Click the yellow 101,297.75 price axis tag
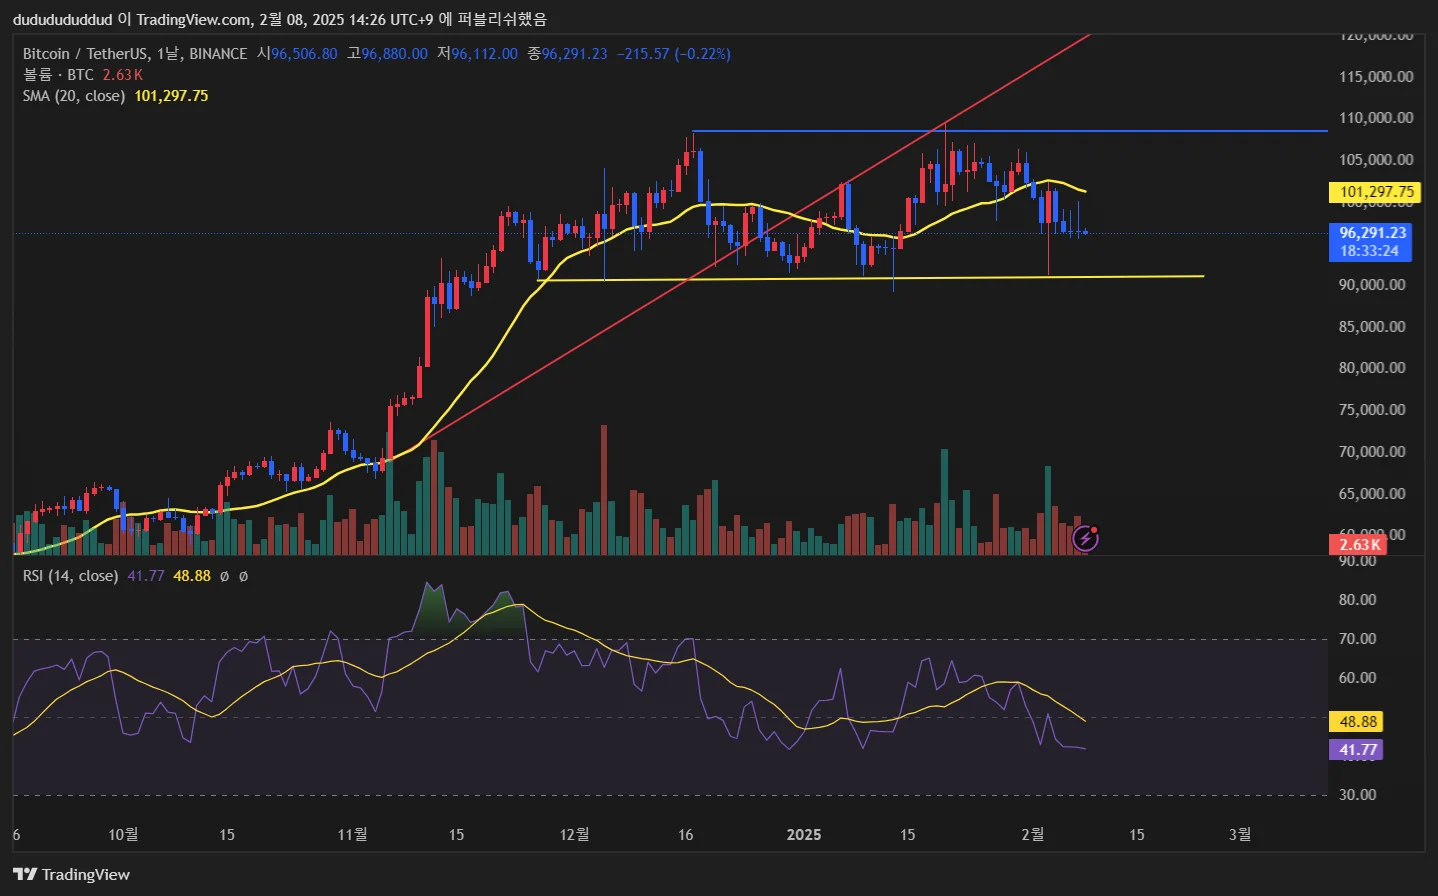This screenshot has height=896, width=1438. pyautogui.click(x=1377, y=192)
